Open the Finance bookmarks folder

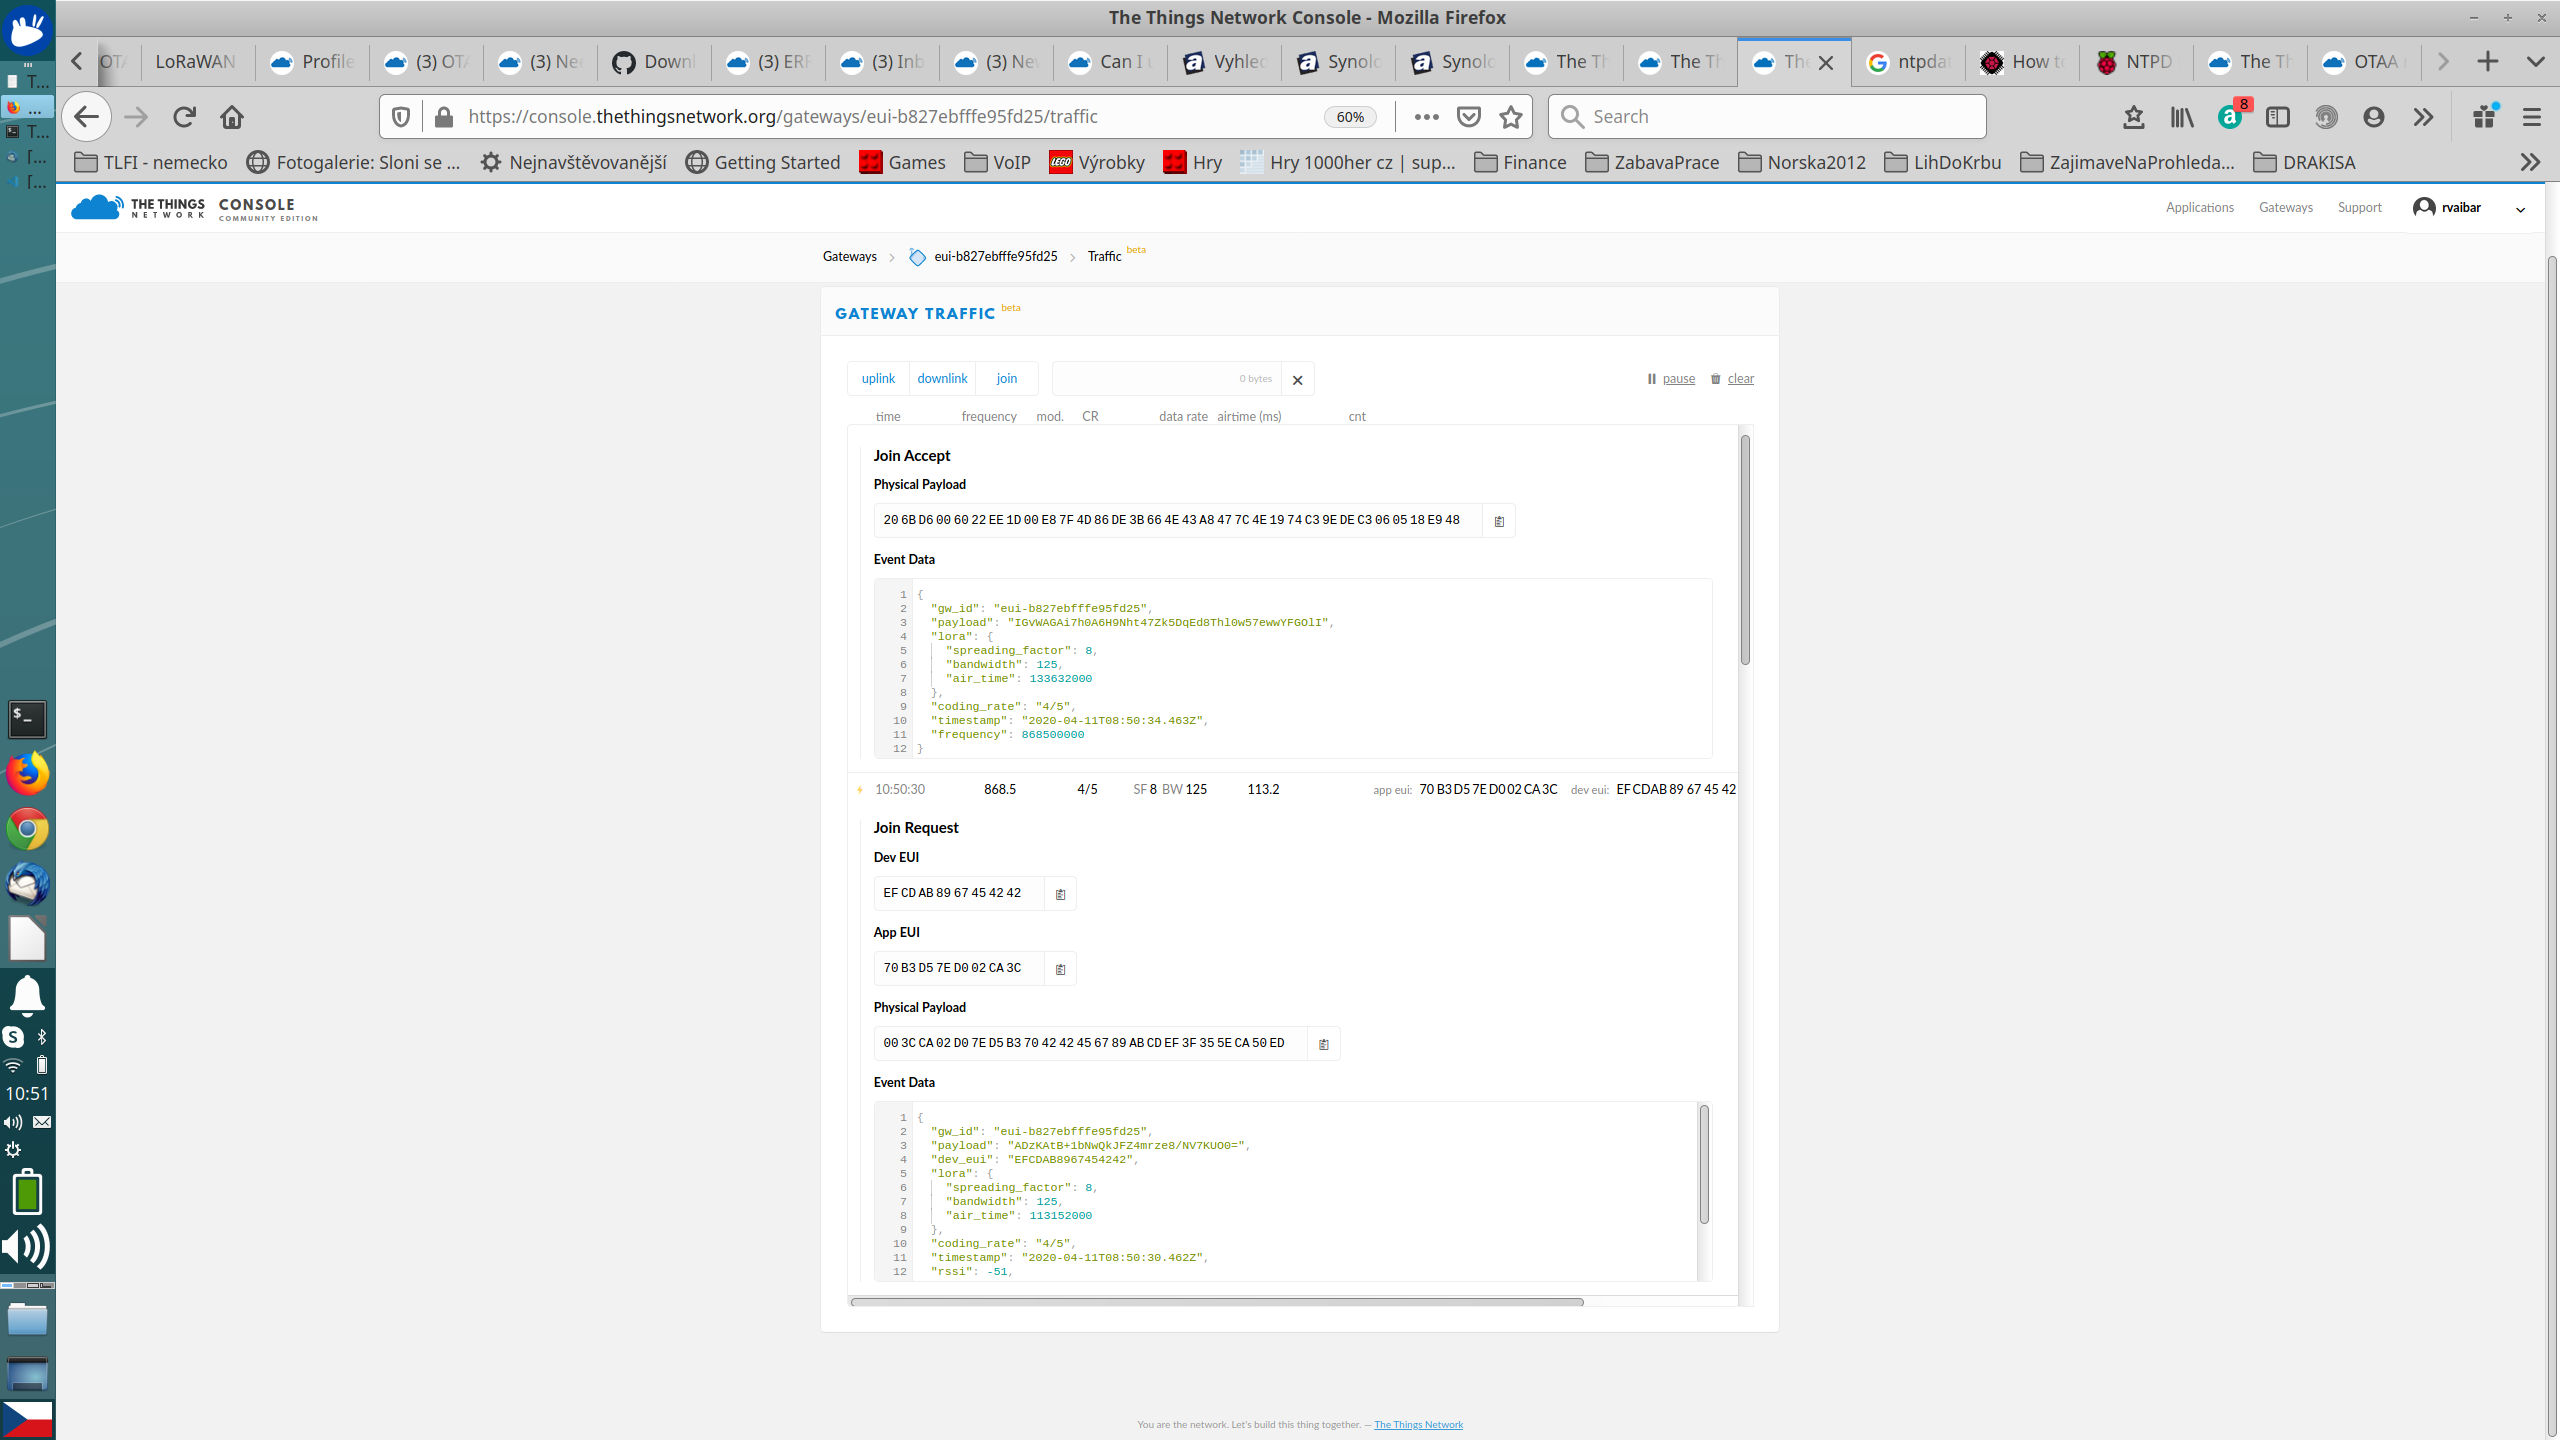pyautogui.click(x=1520, y=162)
